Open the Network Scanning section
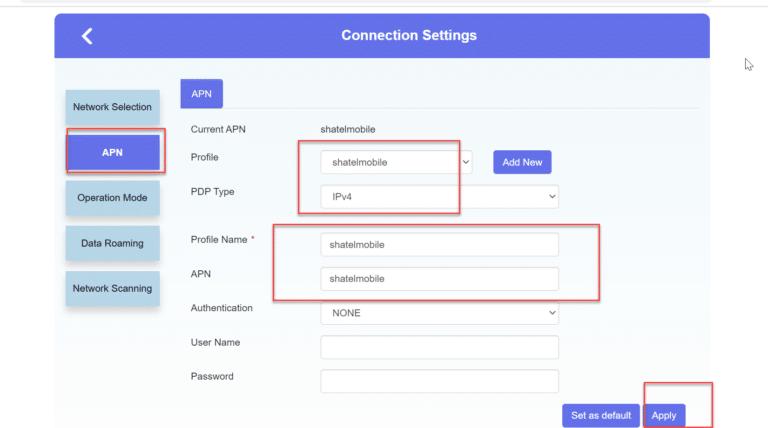The width and height of the screenshot is (768, 428). pos(112,289)
